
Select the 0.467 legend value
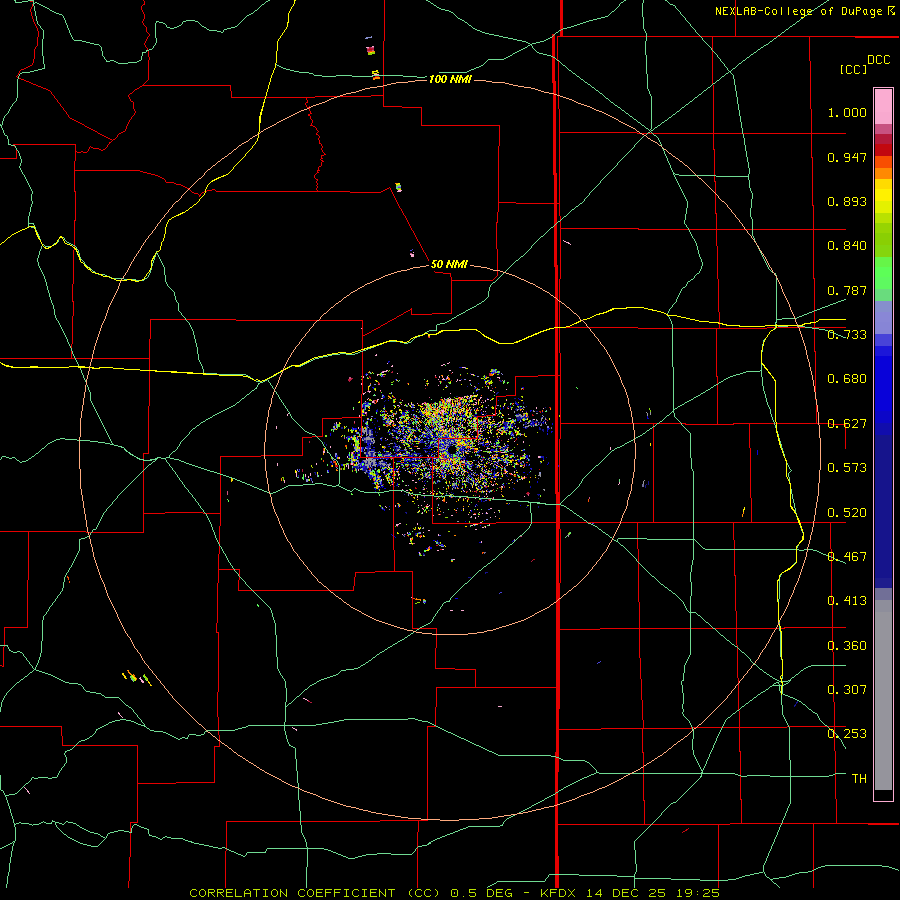(x=847, y=557)
